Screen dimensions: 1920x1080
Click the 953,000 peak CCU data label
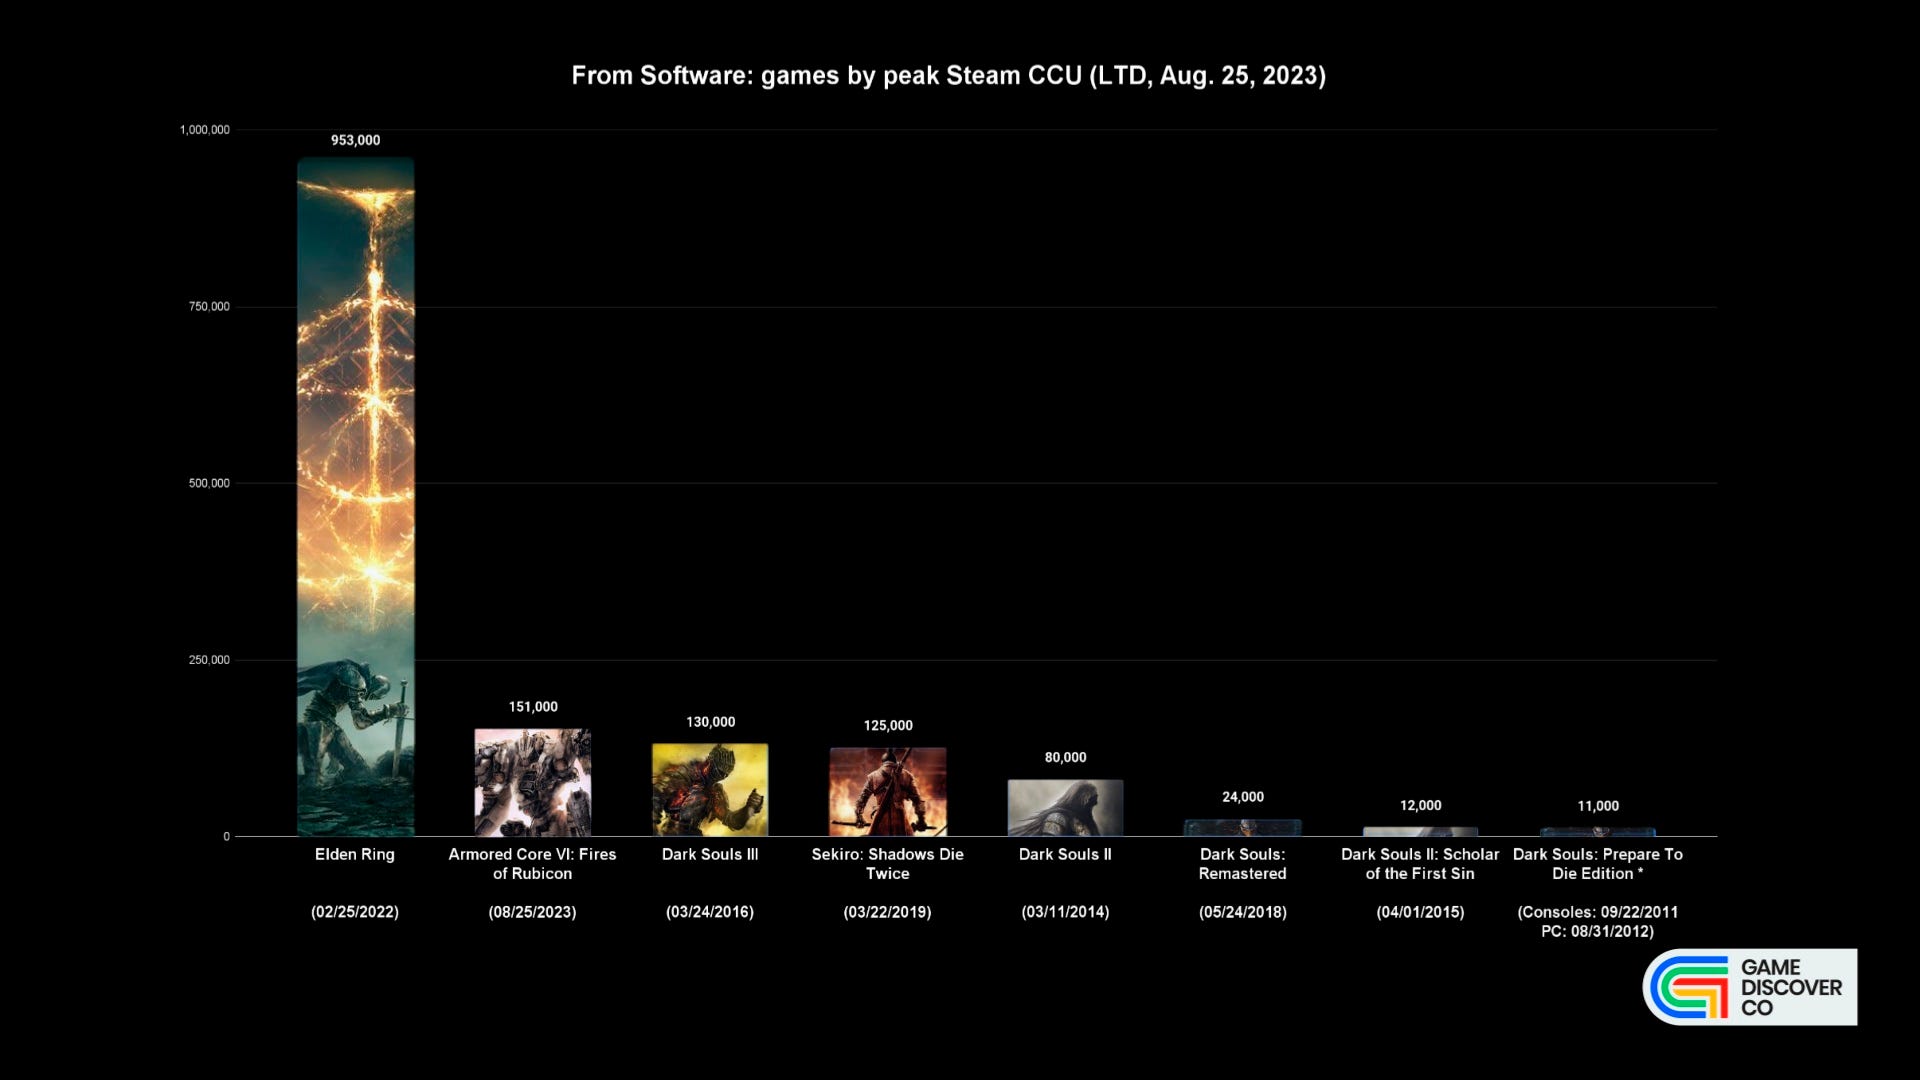[355, 140]
